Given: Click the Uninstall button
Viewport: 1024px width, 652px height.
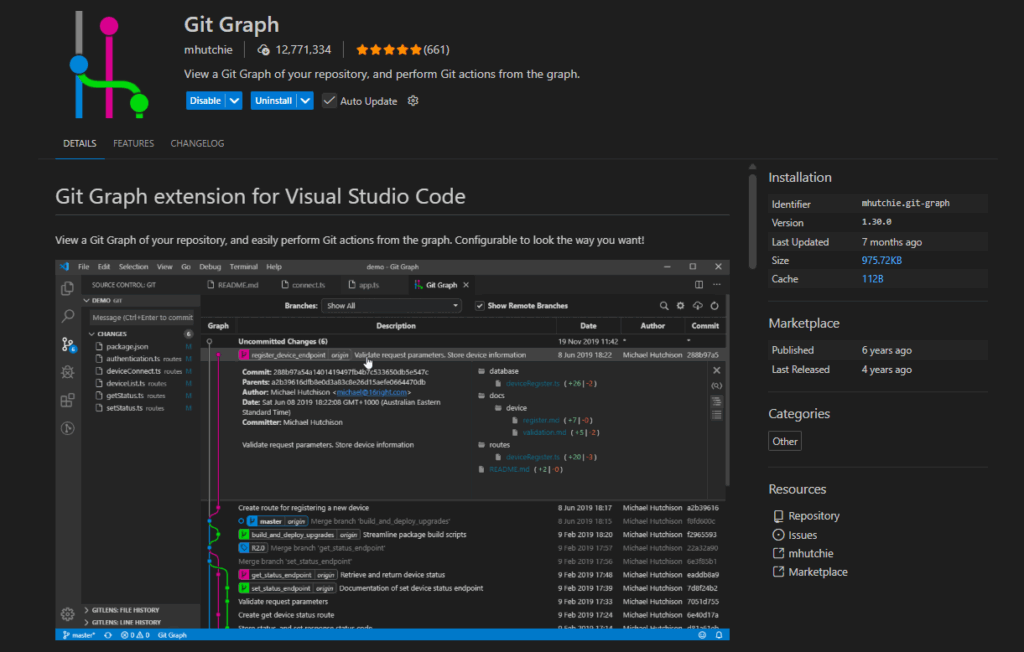Looking at the screenshot, I should point(272,101).
